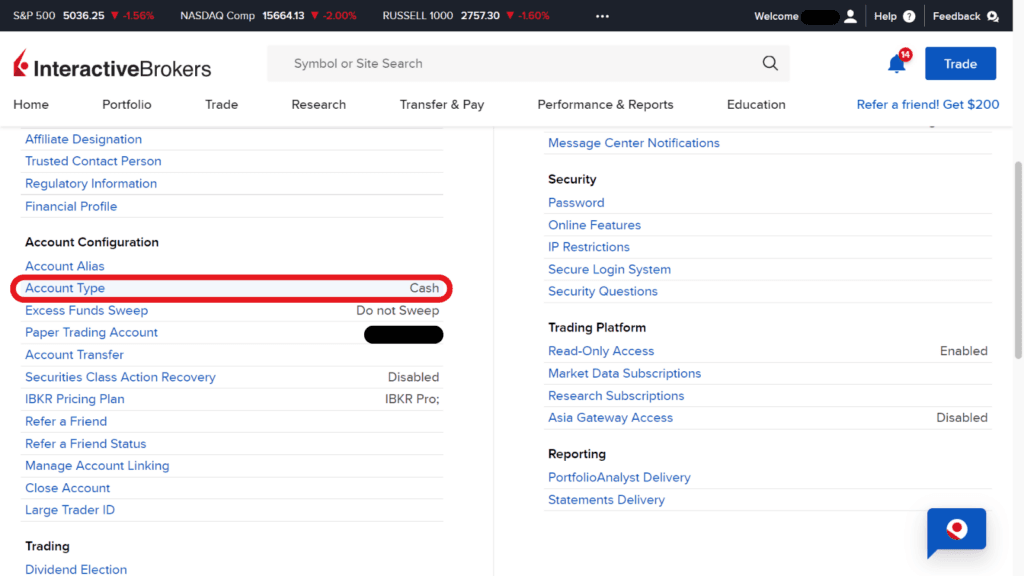Open Dividend Election under Trading
This screenshot has width=1024, height=576.
[x=75, y=568]
